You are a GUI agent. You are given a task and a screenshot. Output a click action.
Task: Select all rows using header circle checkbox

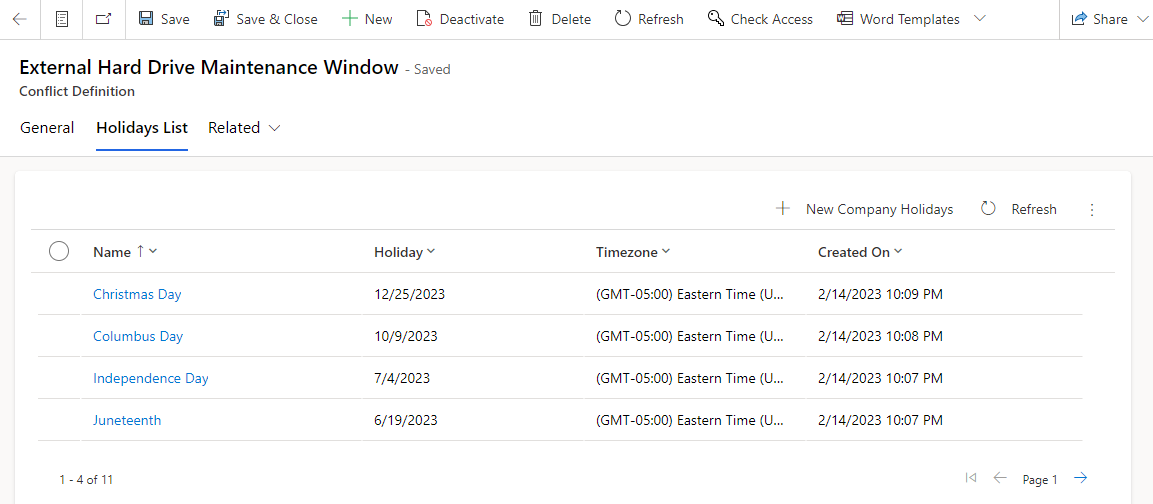(59, 252)
